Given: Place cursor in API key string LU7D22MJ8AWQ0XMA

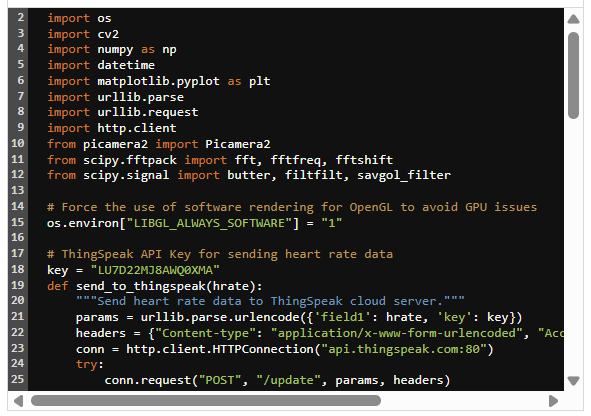Looking at the screenshot, I should coord(155,270).
